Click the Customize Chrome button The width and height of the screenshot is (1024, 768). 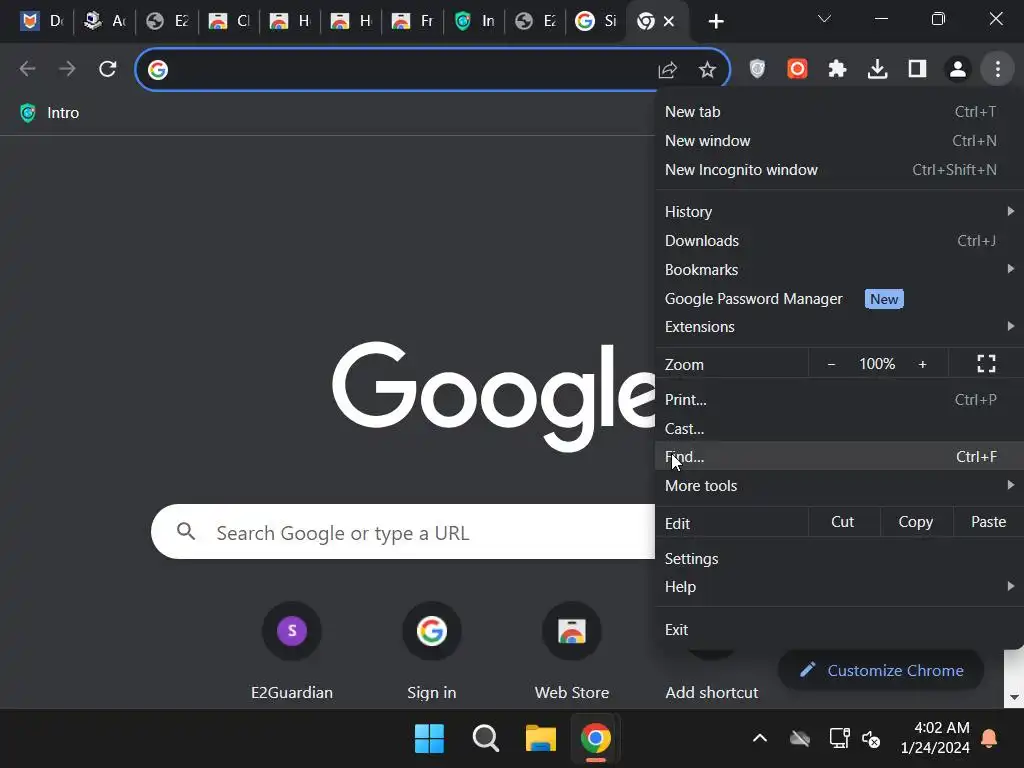(881, 670)
